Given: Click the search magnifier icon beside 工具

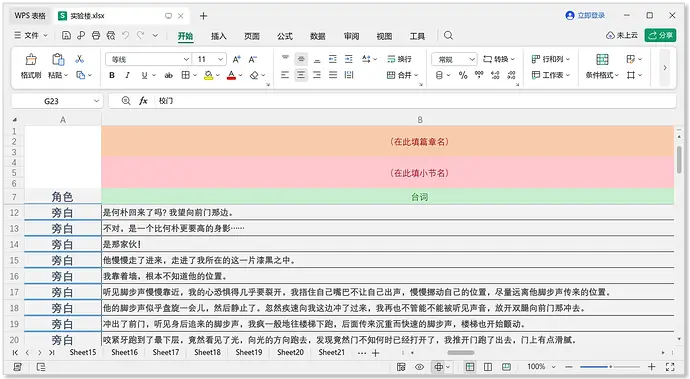Looking at the screenshot, I should pos(448,36).
